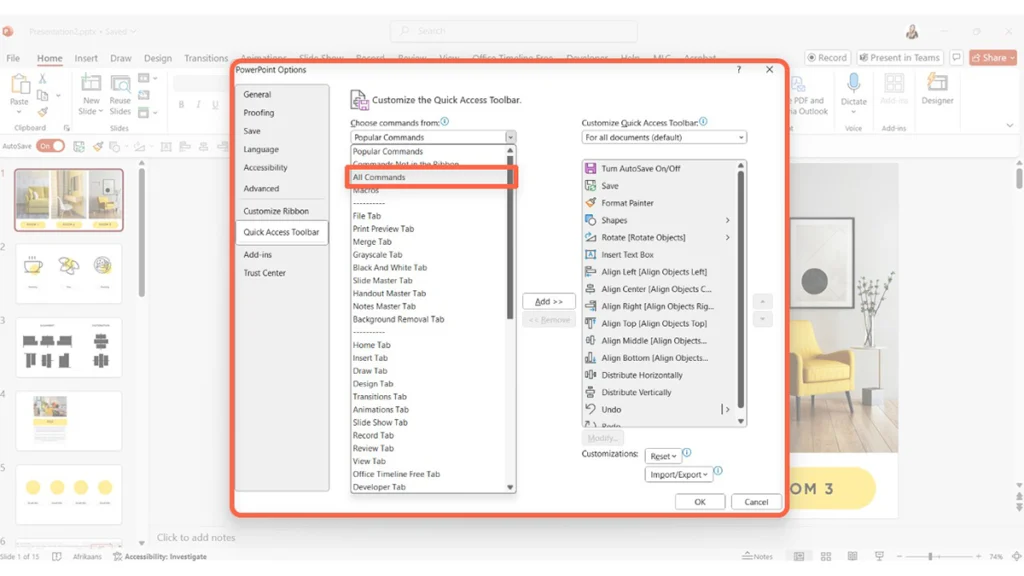Choose Home Tab from the list
Screen dimensions: 1024x576
pos(429,345)
